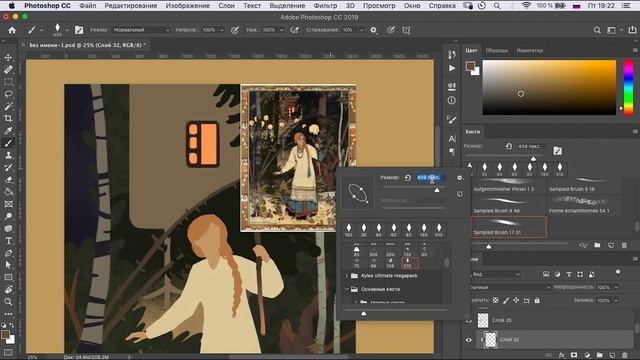Select the Move tool
This screenshot has height=360, width=640.
(x=8, y=58)
